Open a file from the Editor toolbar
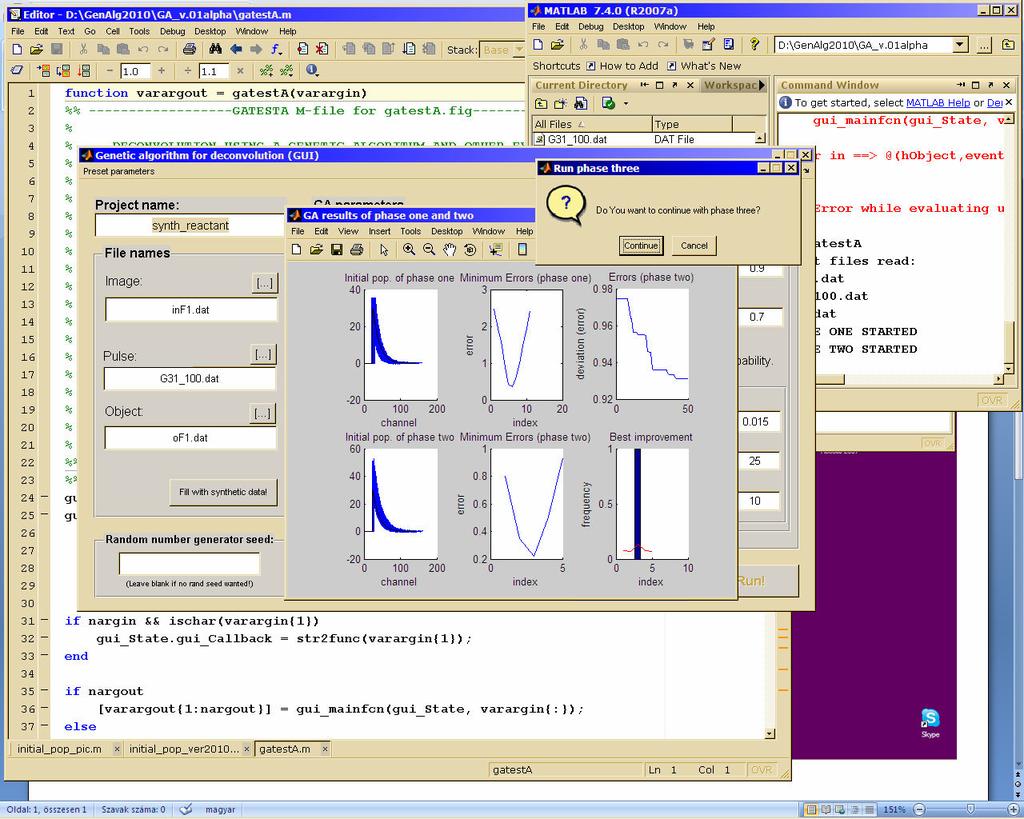This screenshot has width=1024, height=819. [37, 50]
